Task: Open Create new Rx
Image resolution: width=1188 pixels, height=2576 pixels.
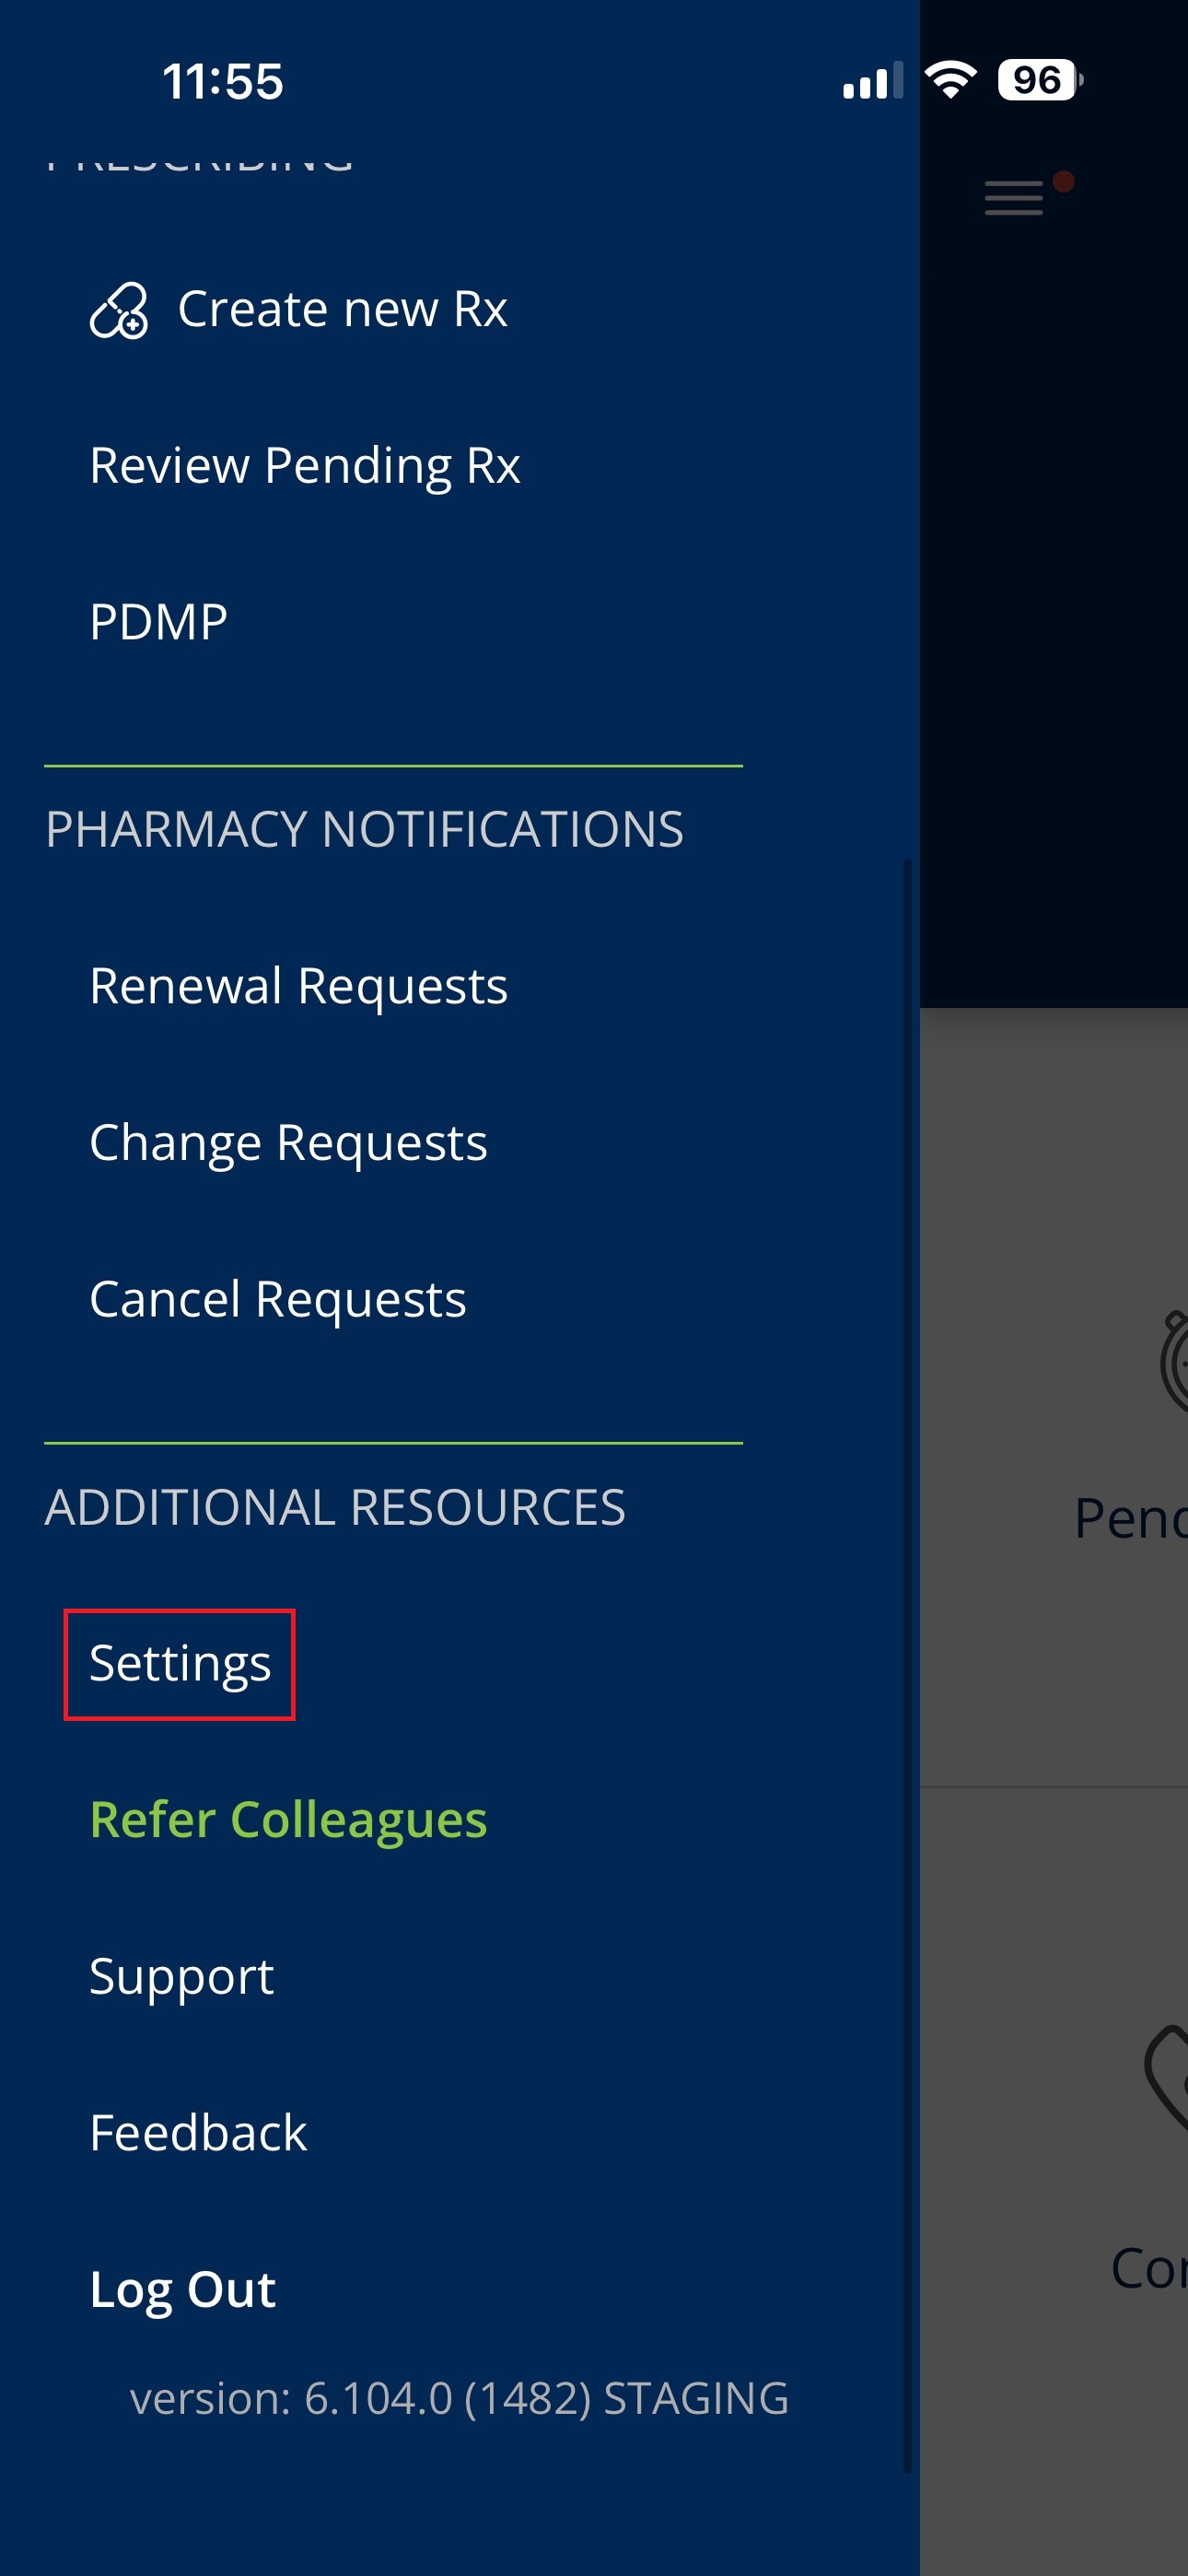Action: (x=341, y=309)
